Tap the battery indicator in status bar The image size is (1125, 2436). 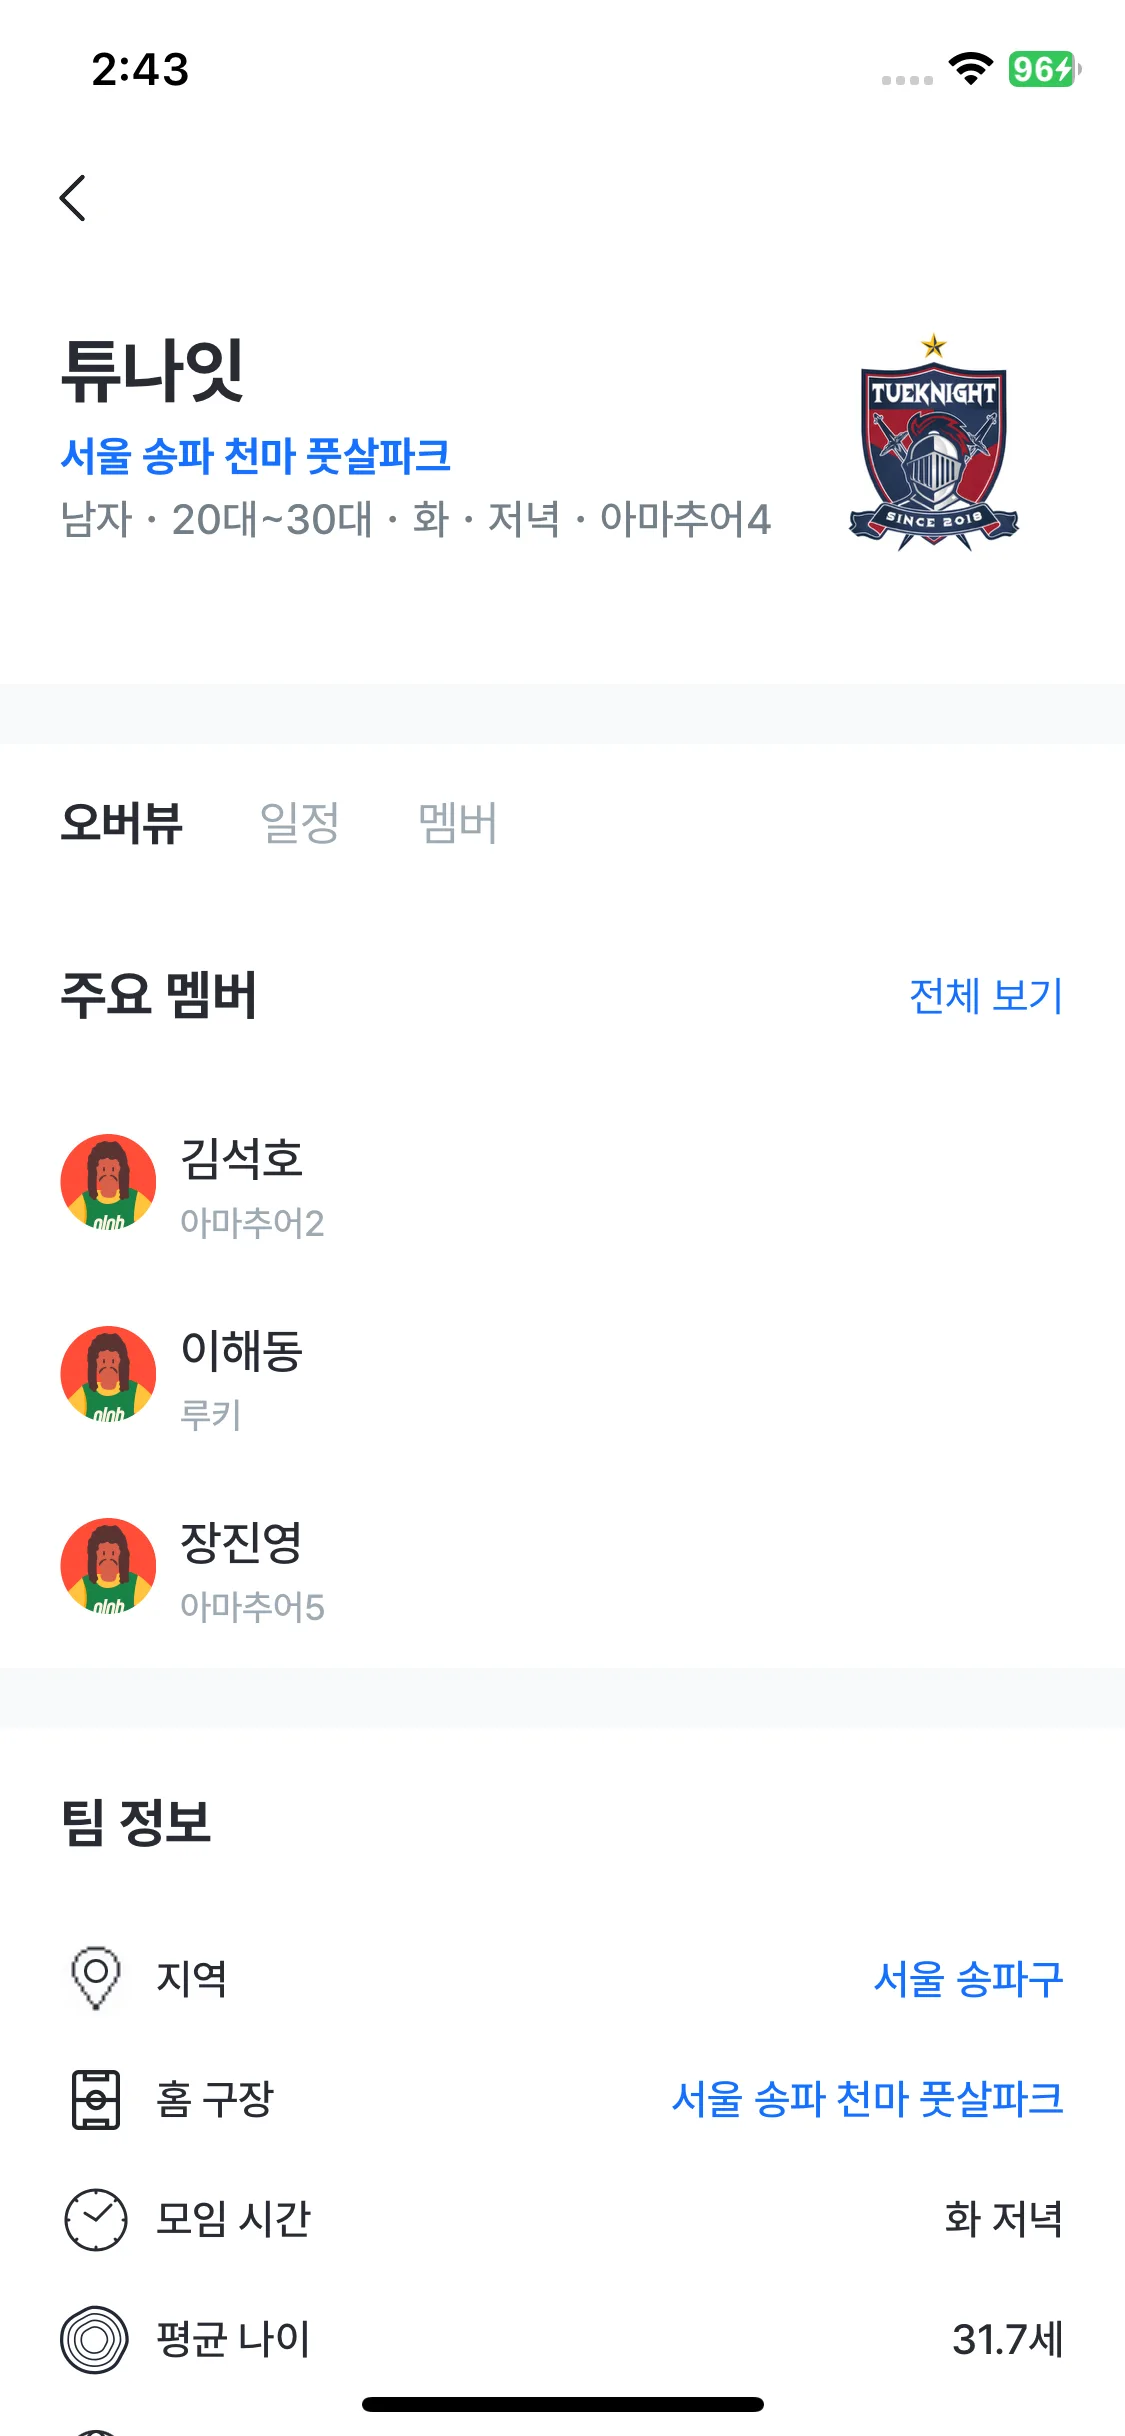1043,69
